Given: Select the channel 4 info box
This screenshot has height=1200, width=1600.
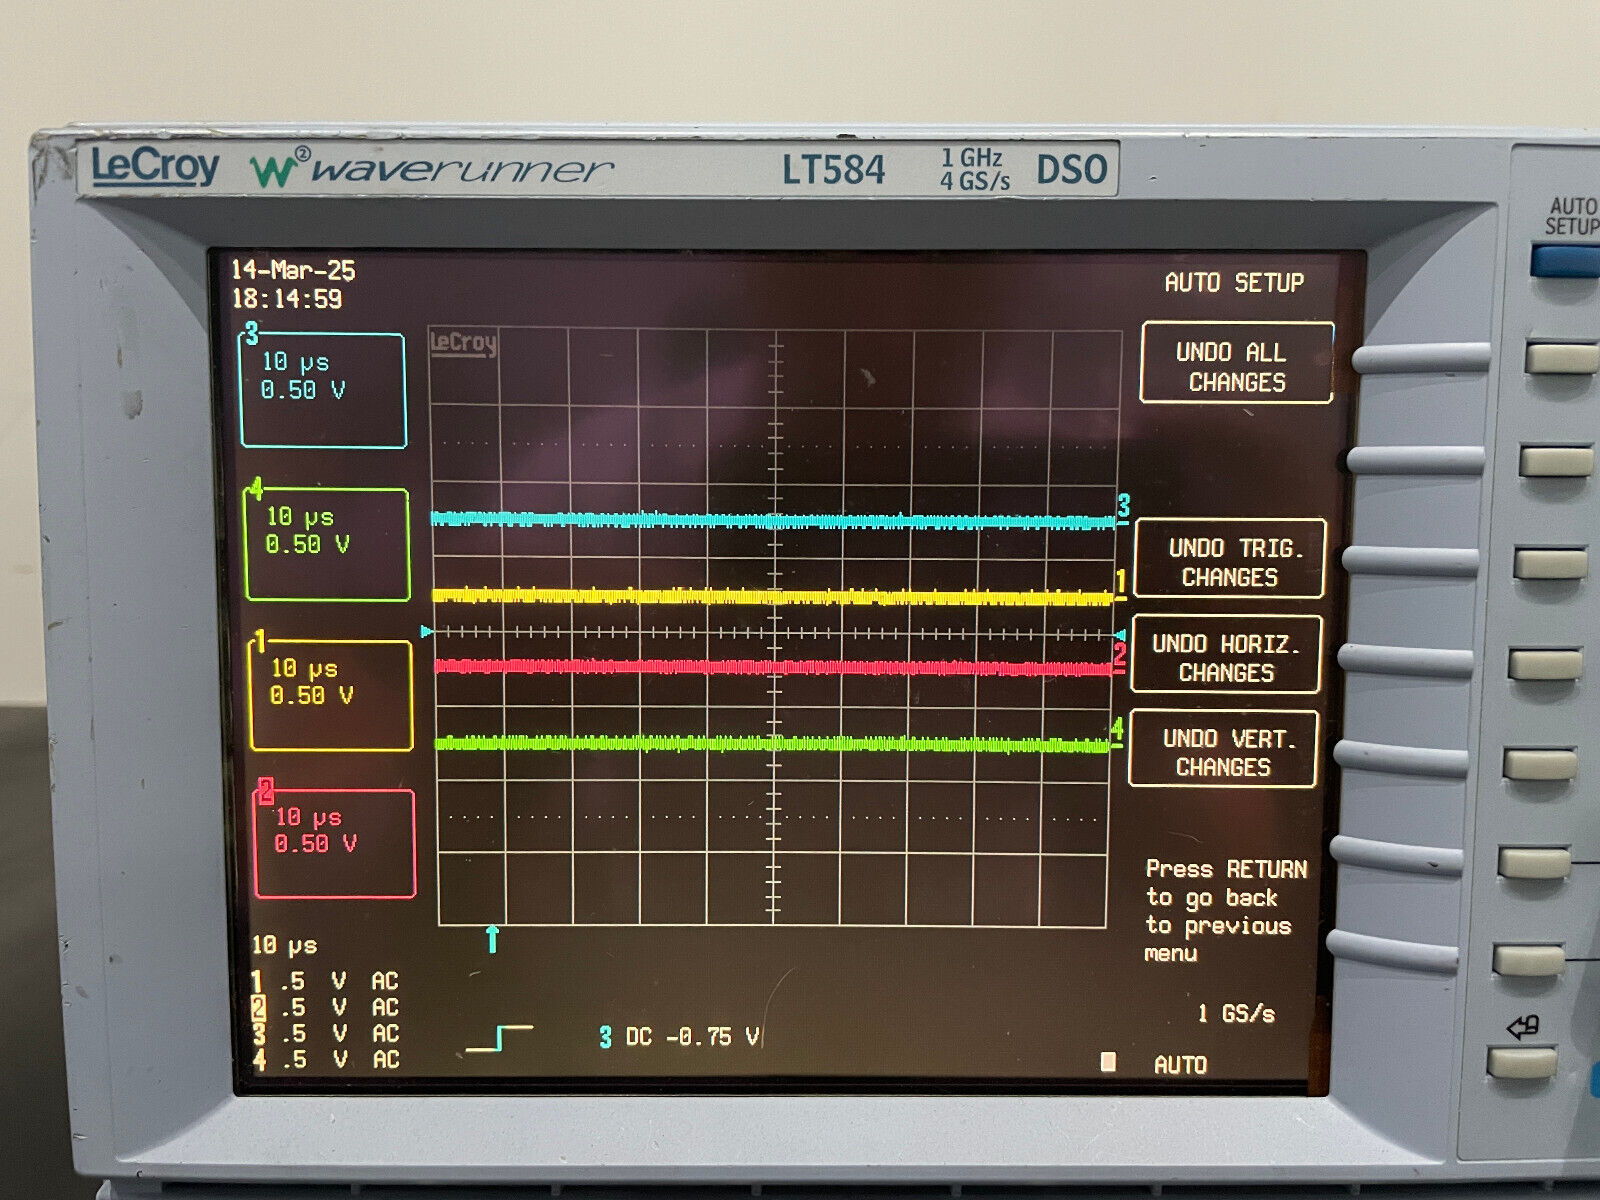Looking at the screenshot, I should tap(327, 544).
